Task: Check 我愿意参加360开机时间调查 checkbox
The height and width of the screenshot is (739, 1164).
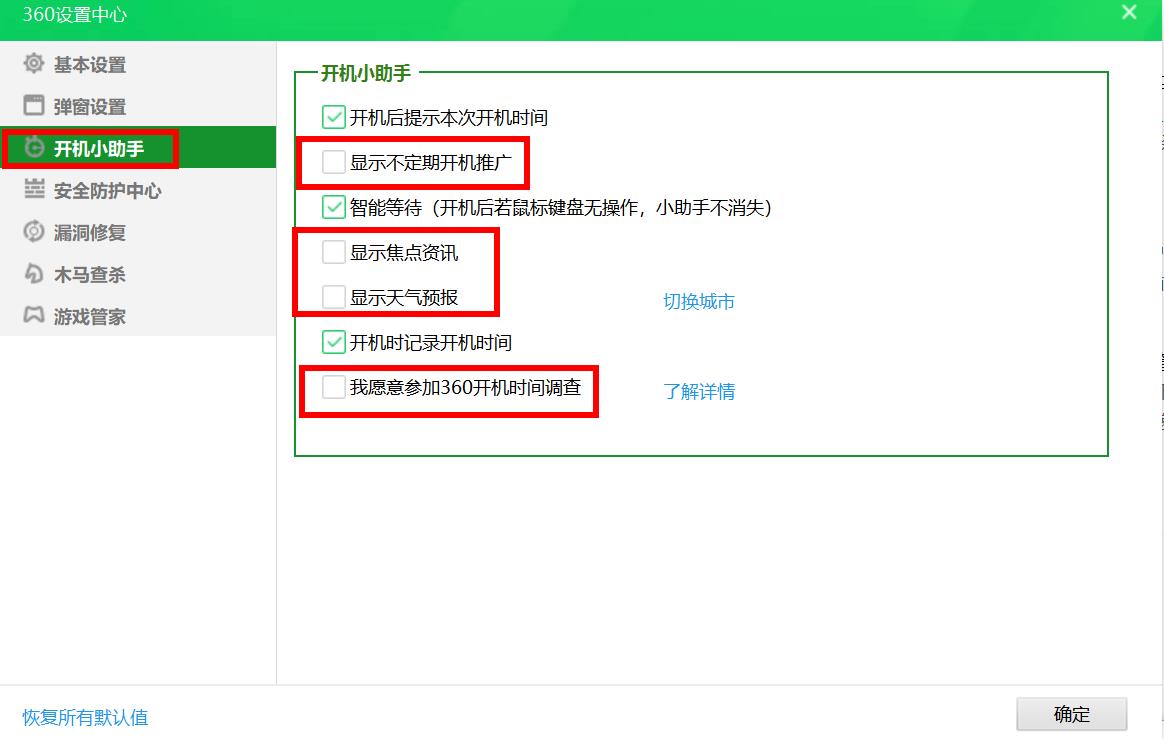Action: [x=333, y=387]
